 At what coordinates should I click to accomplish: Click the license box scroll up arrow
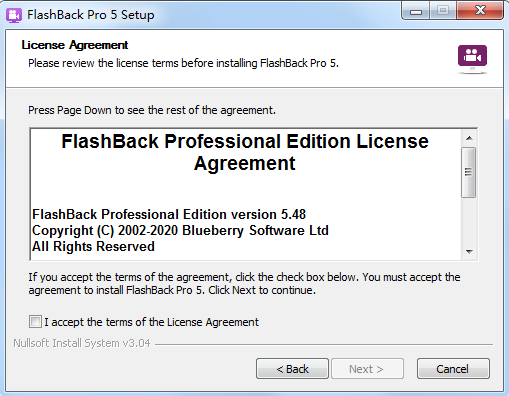click(x=469, y=138)
